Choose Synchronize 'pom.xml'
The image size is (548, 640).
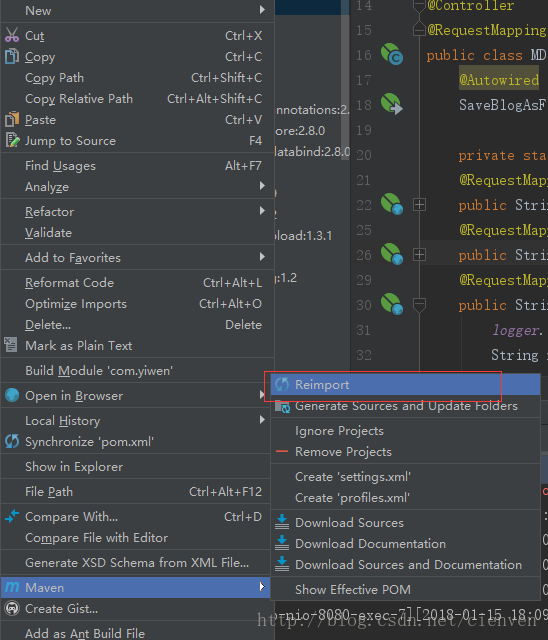pyautogui.click(x=137, y=442)
